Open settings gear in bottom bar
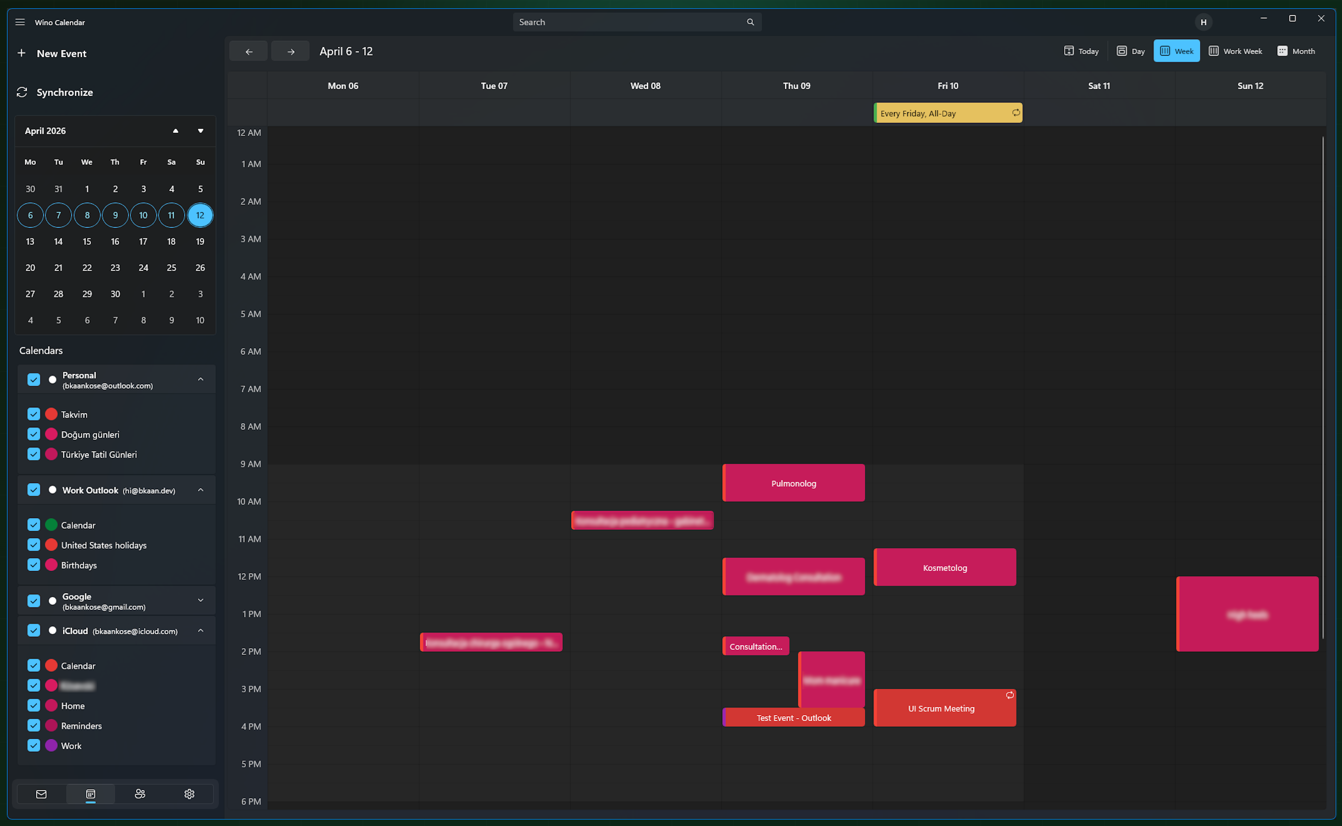The height and width of the screenshot is (826, 1342). pos(189,794)
